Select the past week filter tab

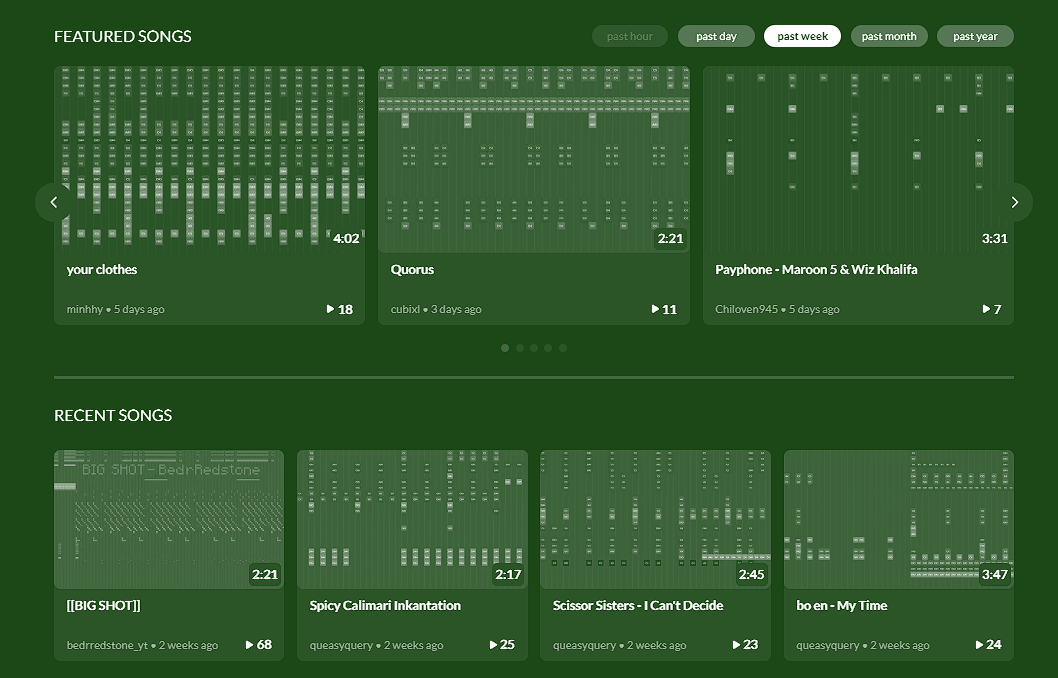coord(802,36)
